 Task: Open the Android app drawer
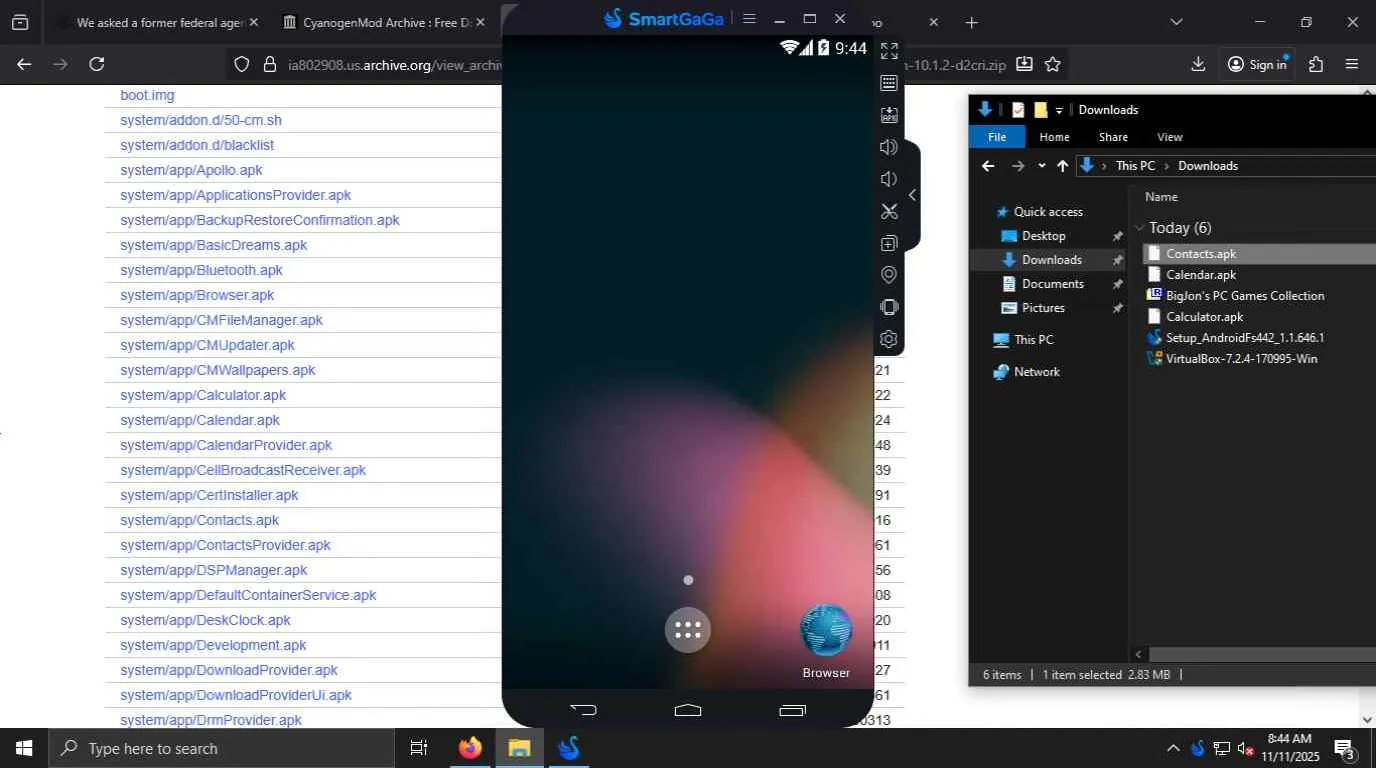click(x=688, y=630)
